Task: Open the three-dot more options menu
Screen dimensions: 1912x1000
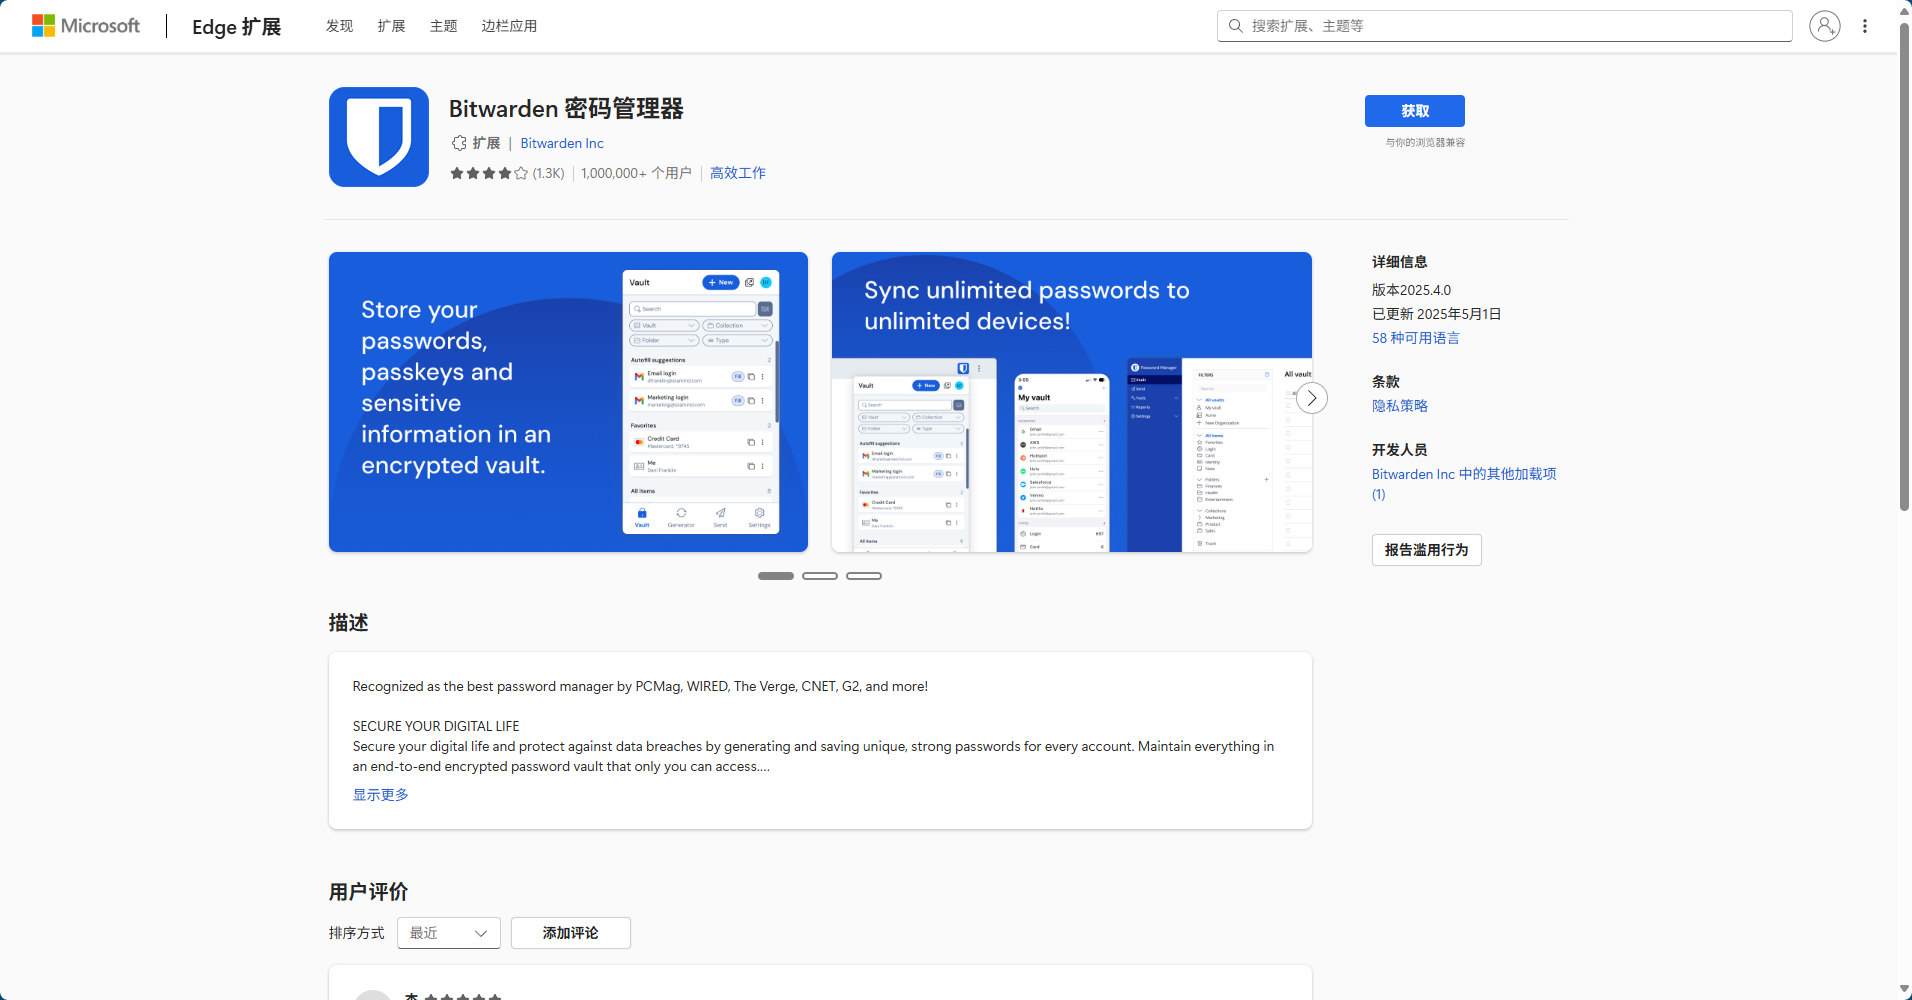Action: pos(1864,26)
